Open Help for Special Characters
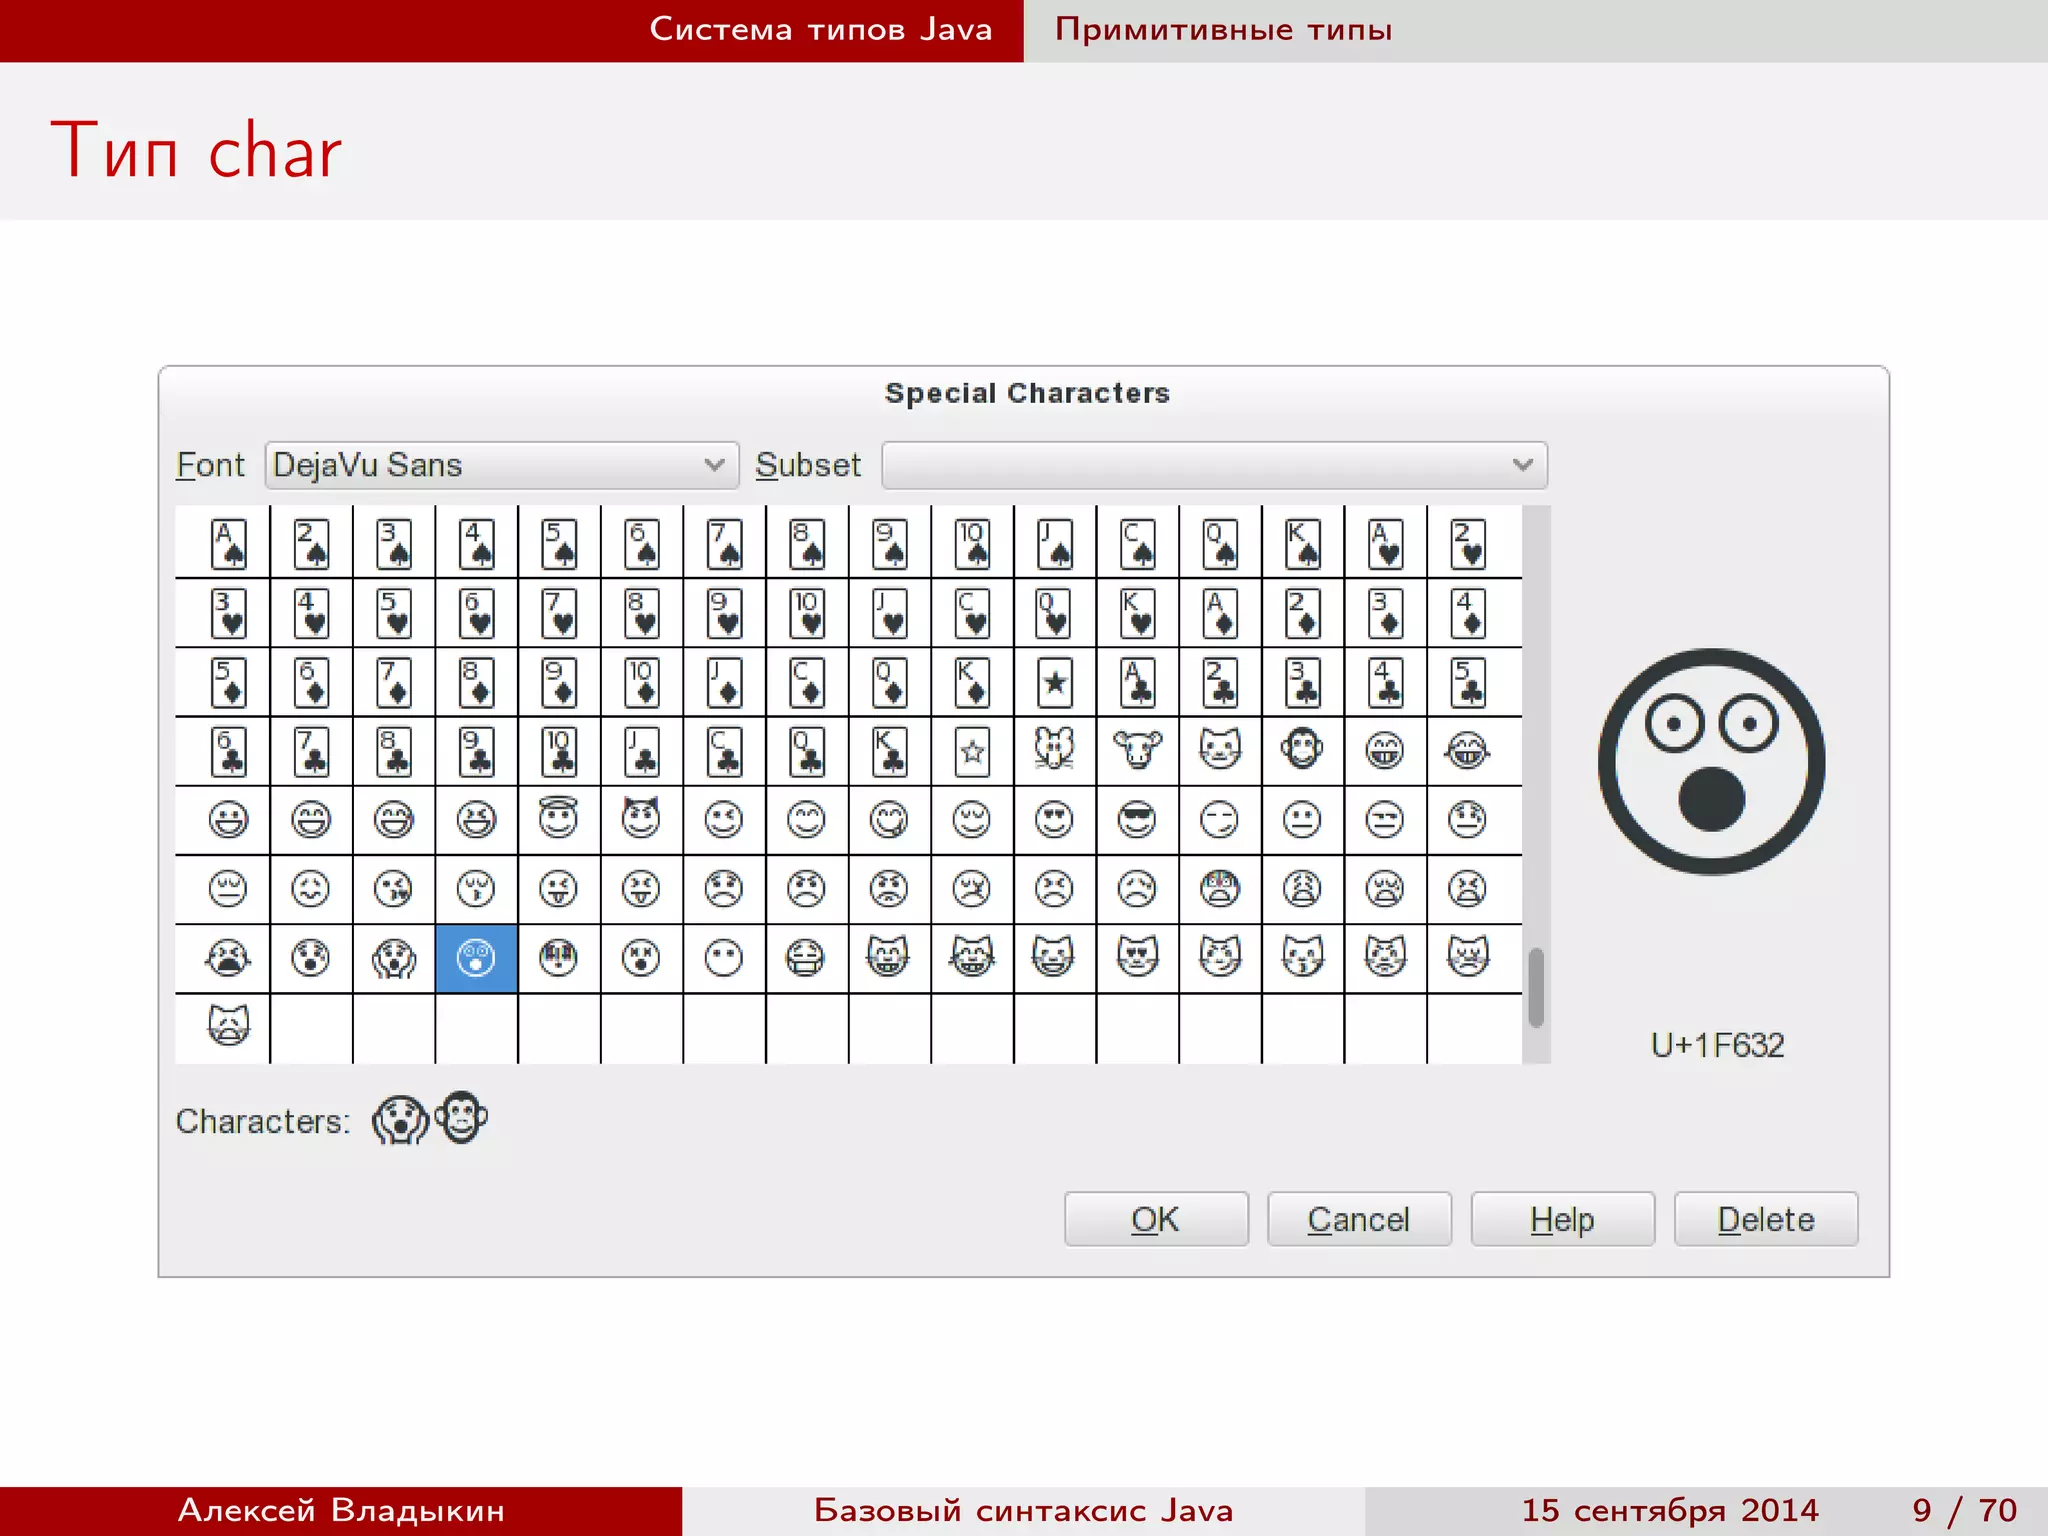2048x1536 pixels. pyautogui.click(x=1562, y=1219)
